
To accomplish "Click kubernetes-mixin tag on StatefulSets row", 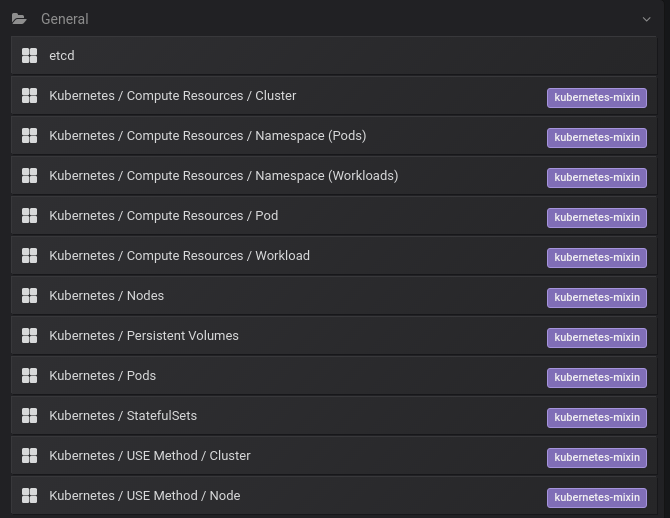I will click(596, 418).
